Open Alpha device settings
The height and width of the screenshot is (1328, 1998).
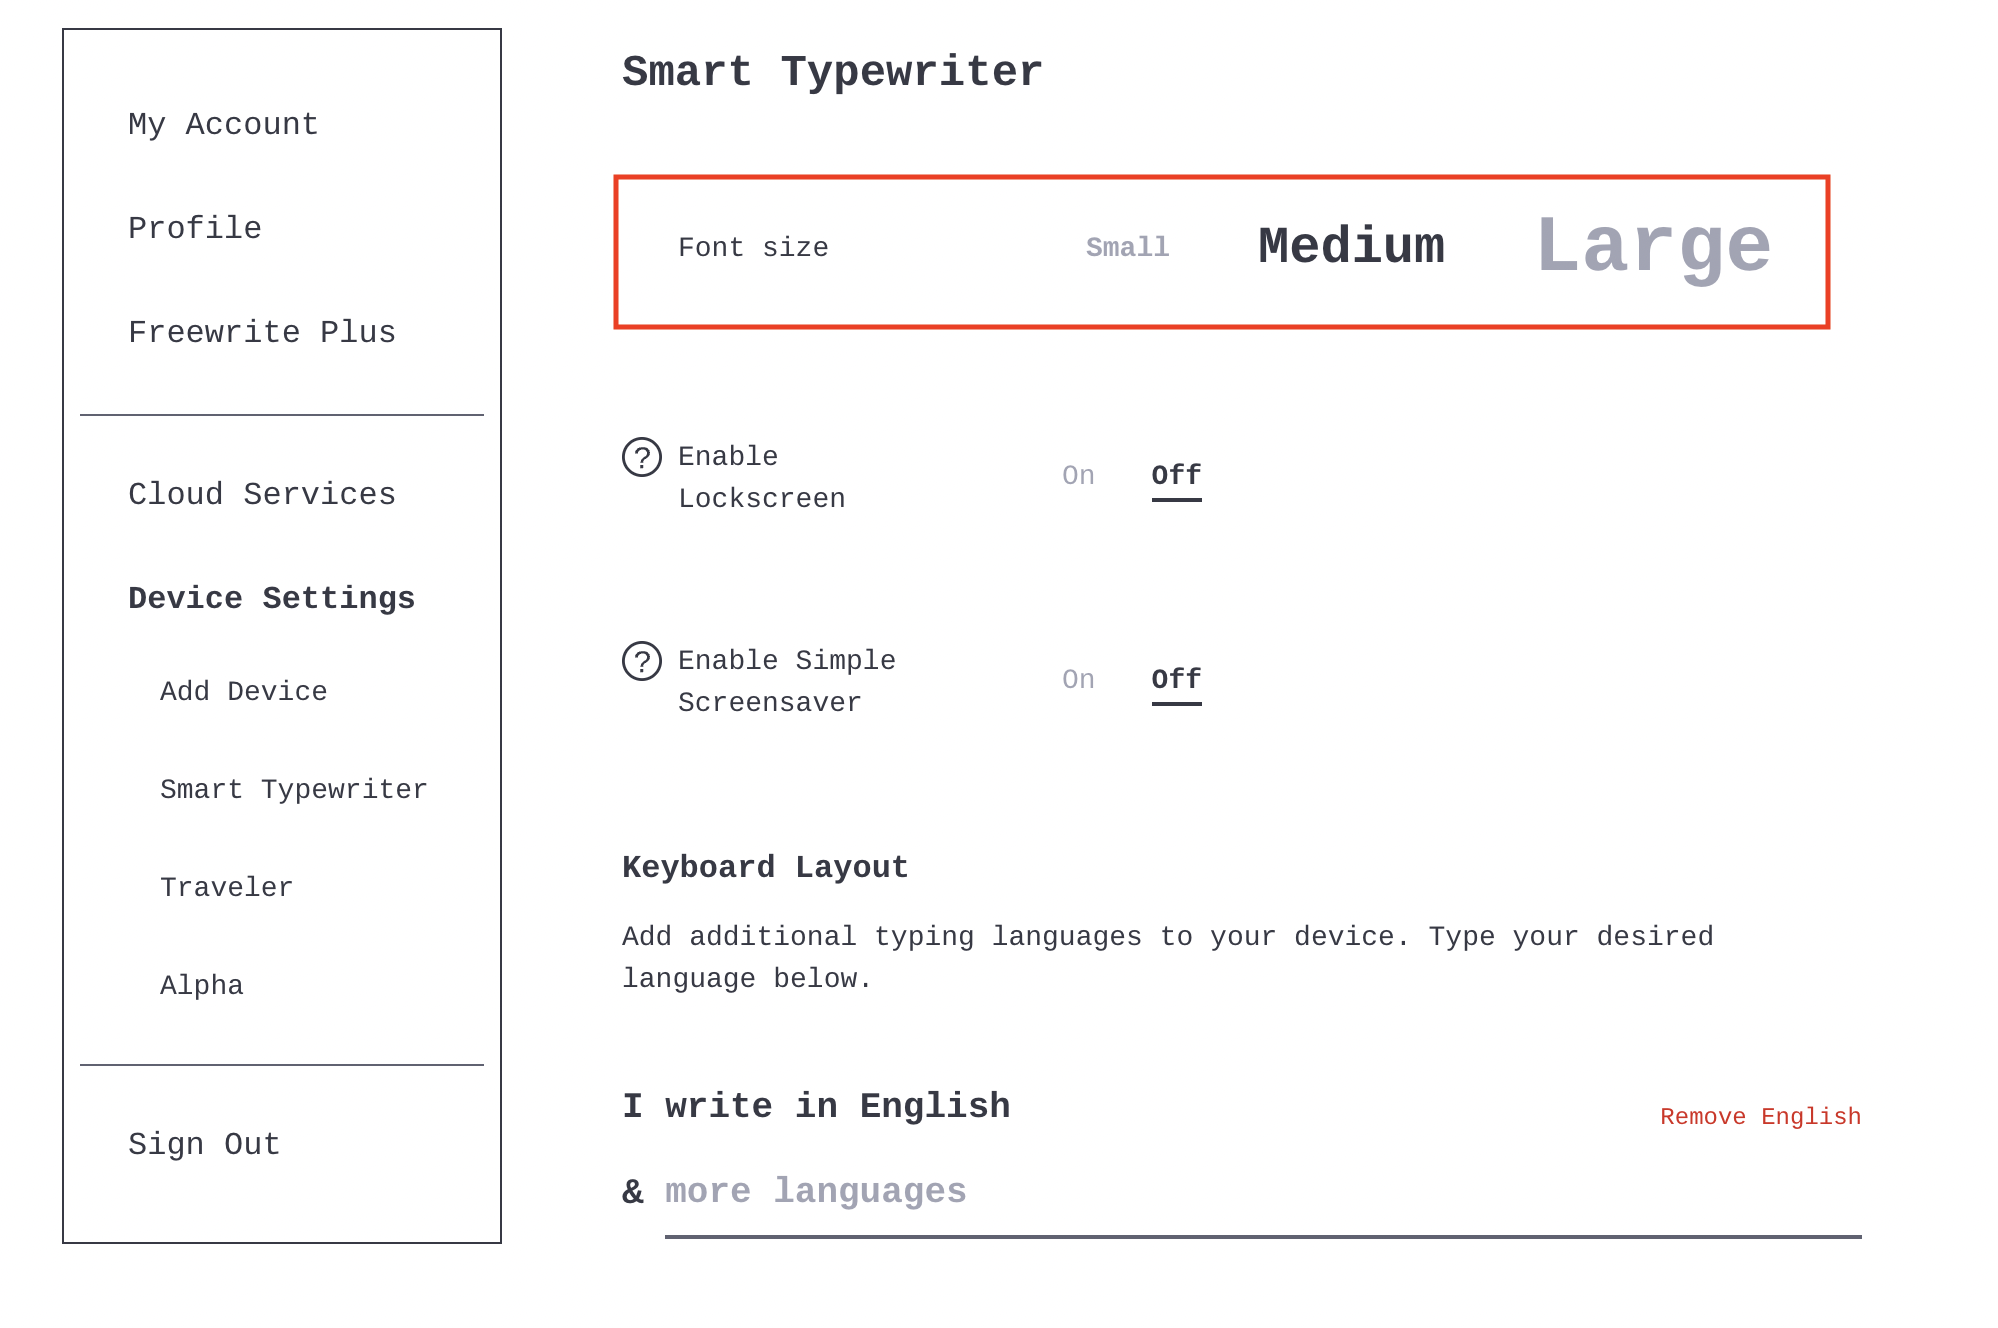point(202,985)
